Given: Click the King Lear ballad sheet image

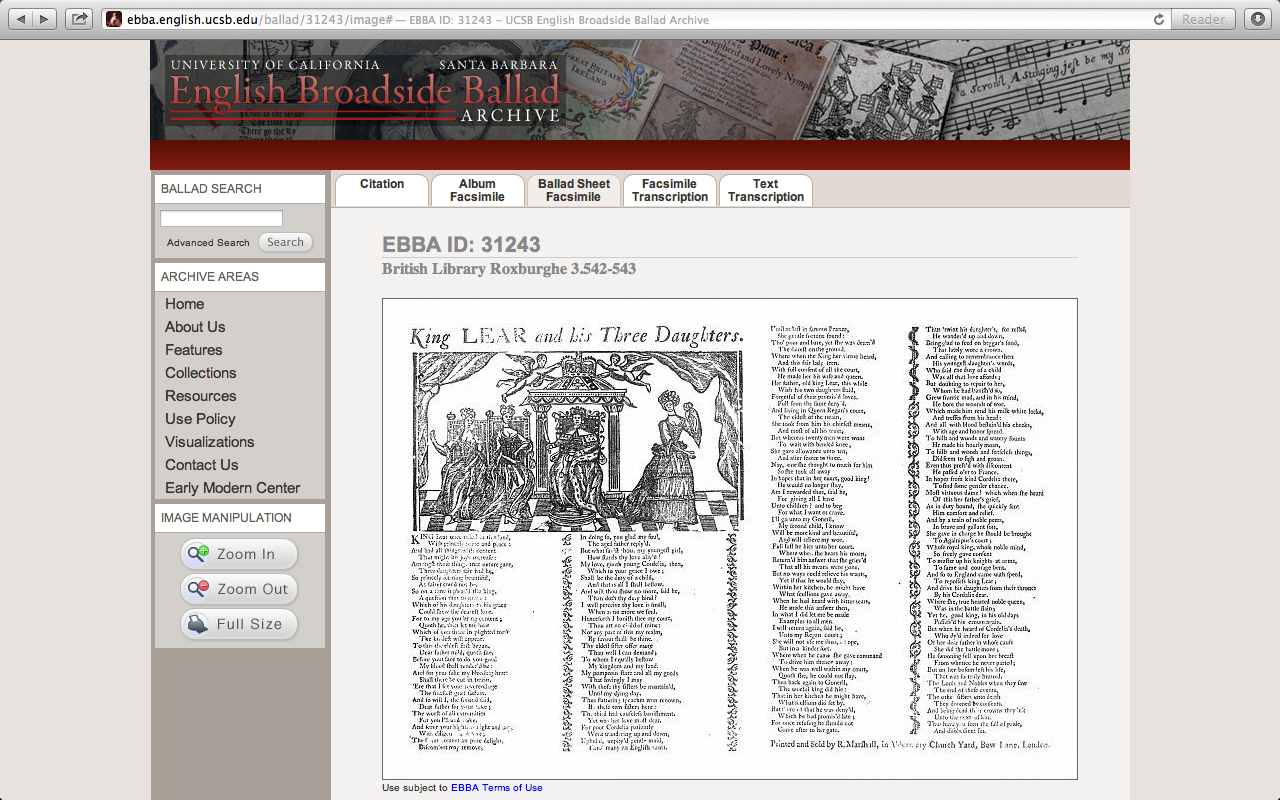Looking at the screenshot, I should tap(730, 539).
